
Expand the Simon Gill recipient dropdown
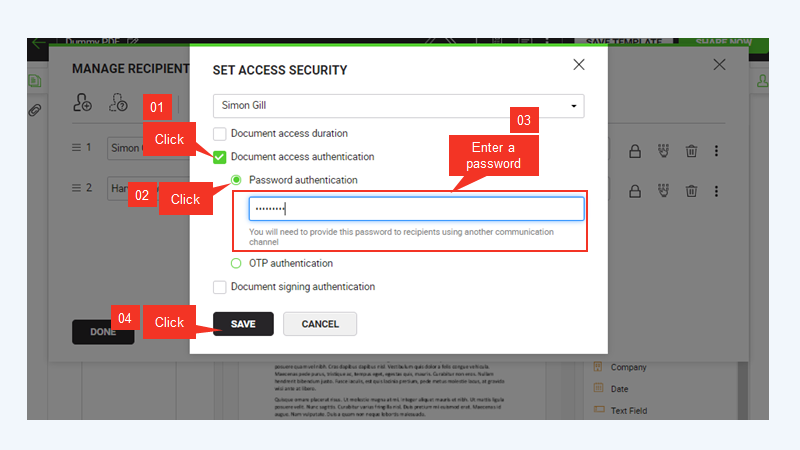[398, 106]
